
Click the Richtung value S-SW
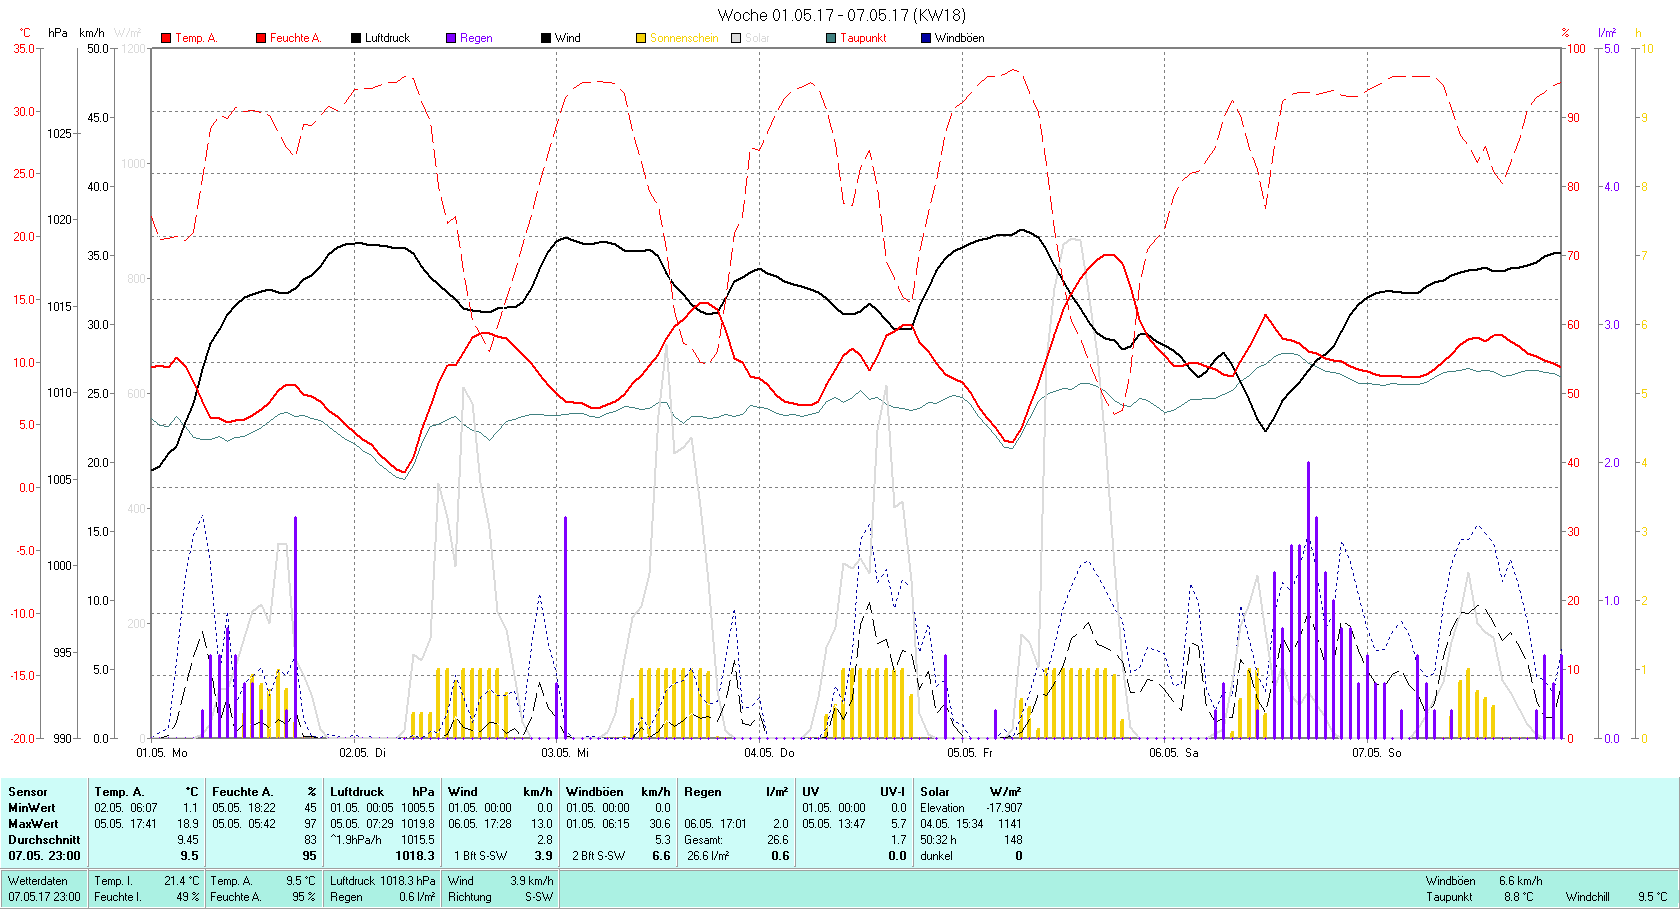pyautogui.click(x=539, y=897)
